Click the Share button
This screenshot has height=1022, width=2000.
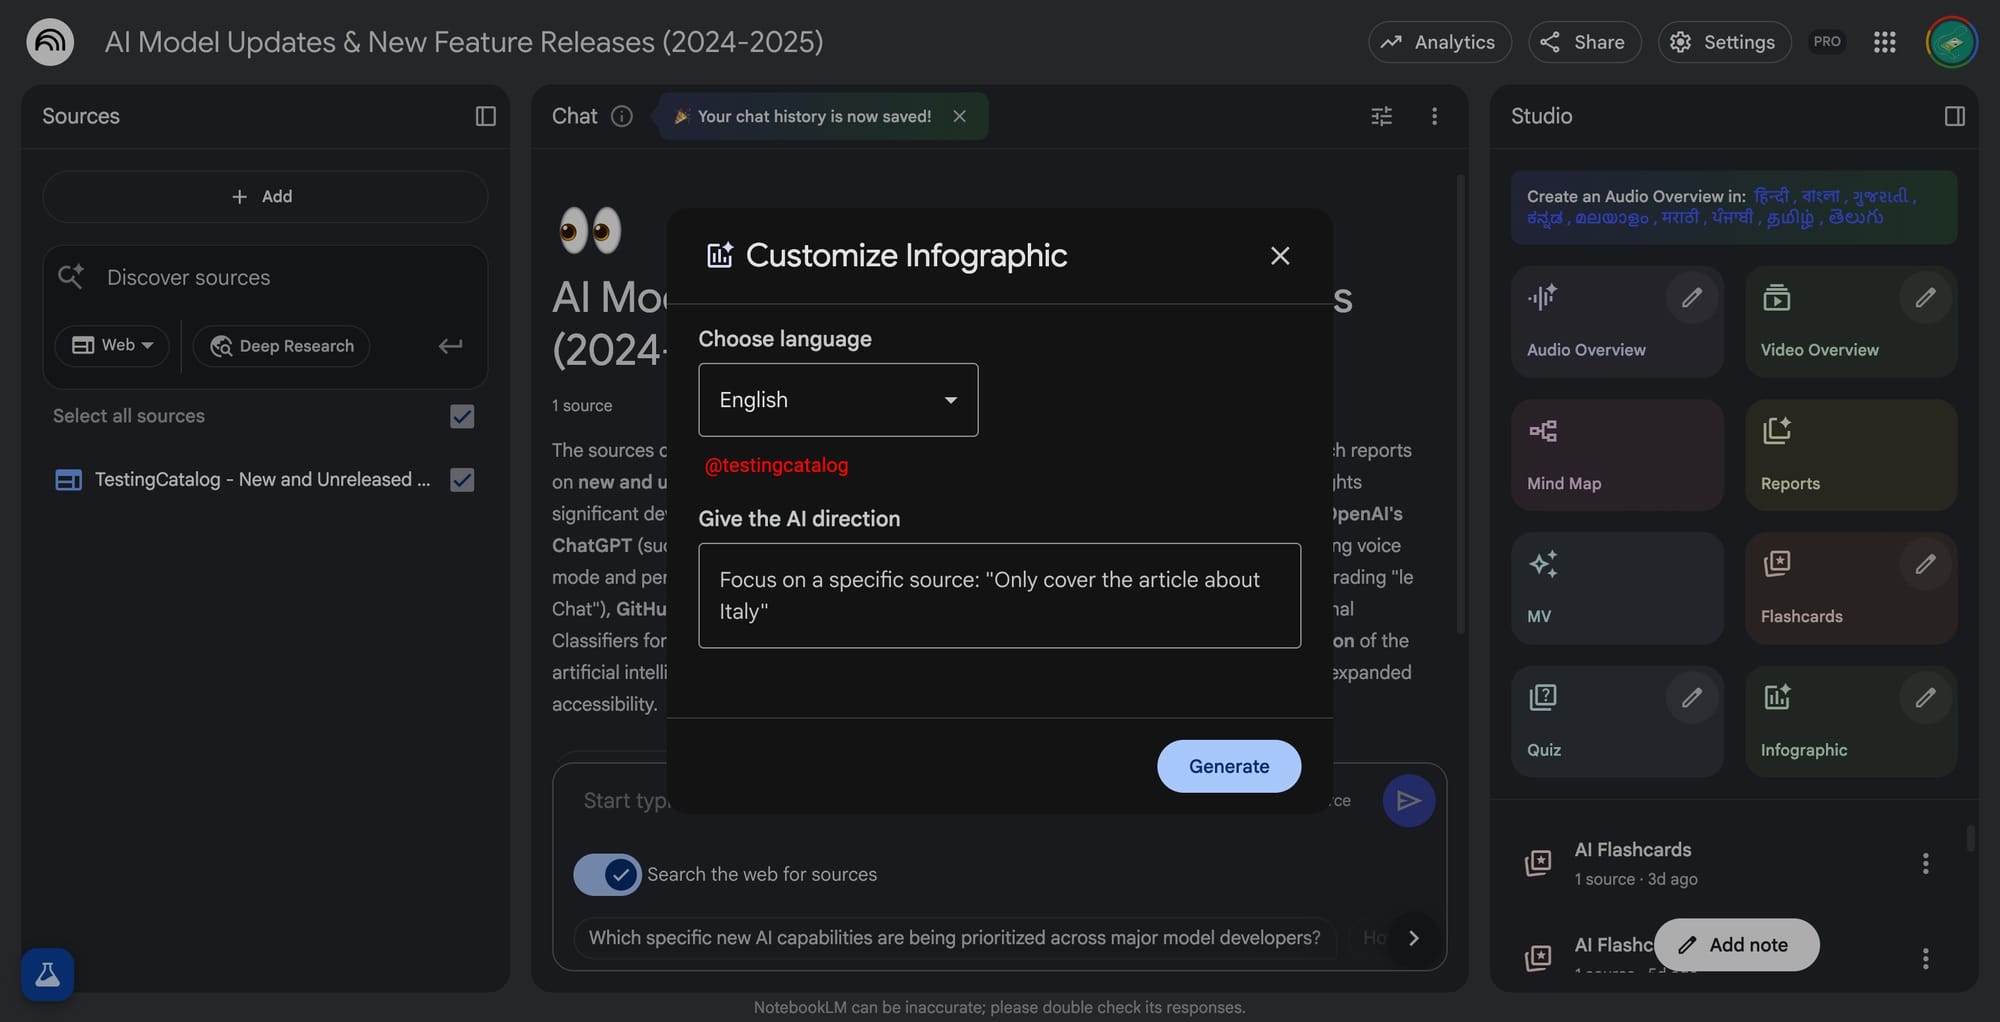1584,42
